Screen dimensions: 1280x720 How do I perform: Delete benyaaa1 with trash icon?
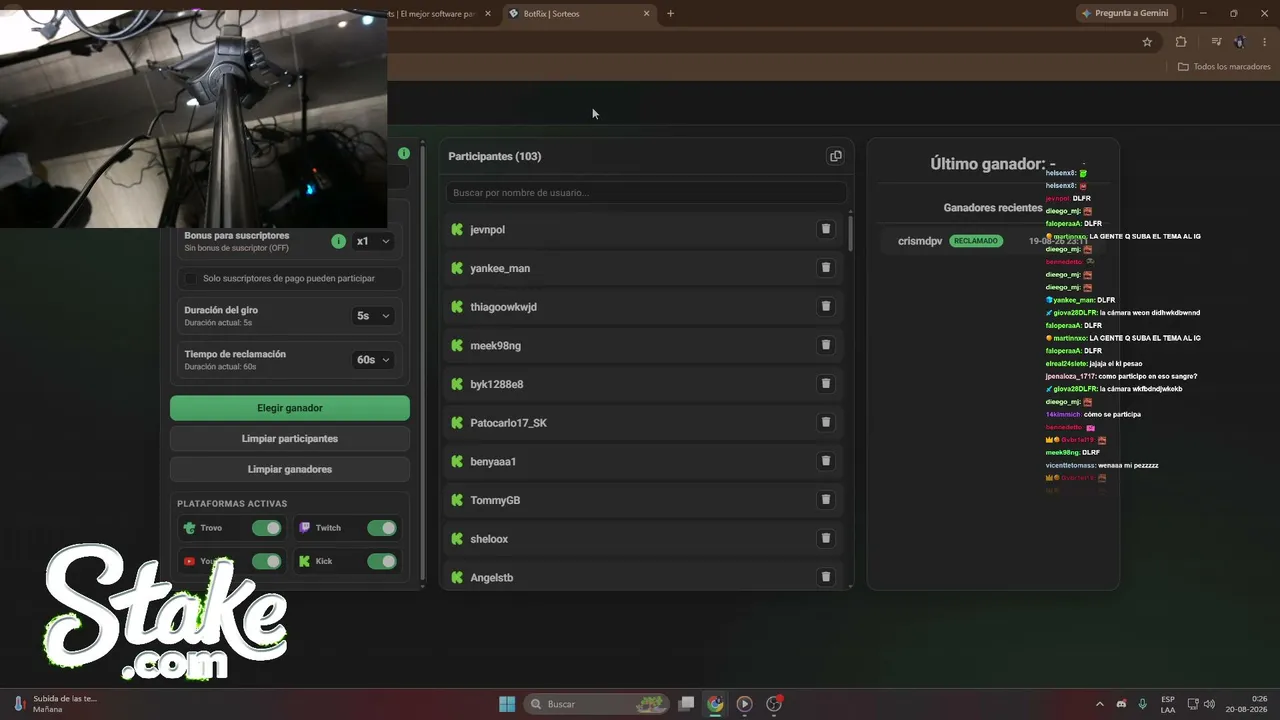coord(826,461)
